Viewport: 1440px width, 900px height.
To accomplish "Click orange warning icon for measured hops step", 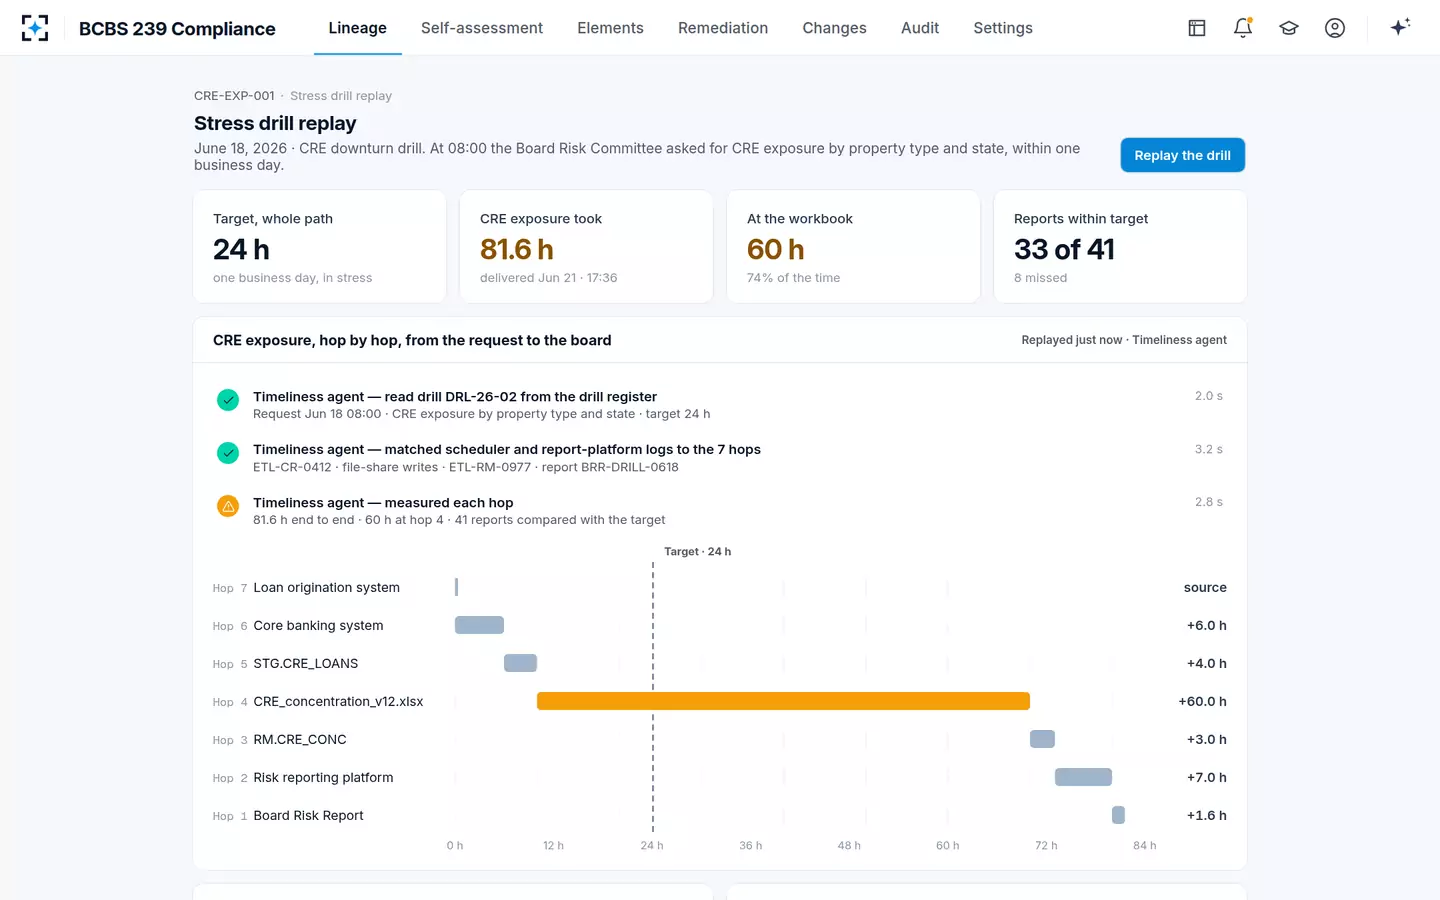I will point(228,506).
